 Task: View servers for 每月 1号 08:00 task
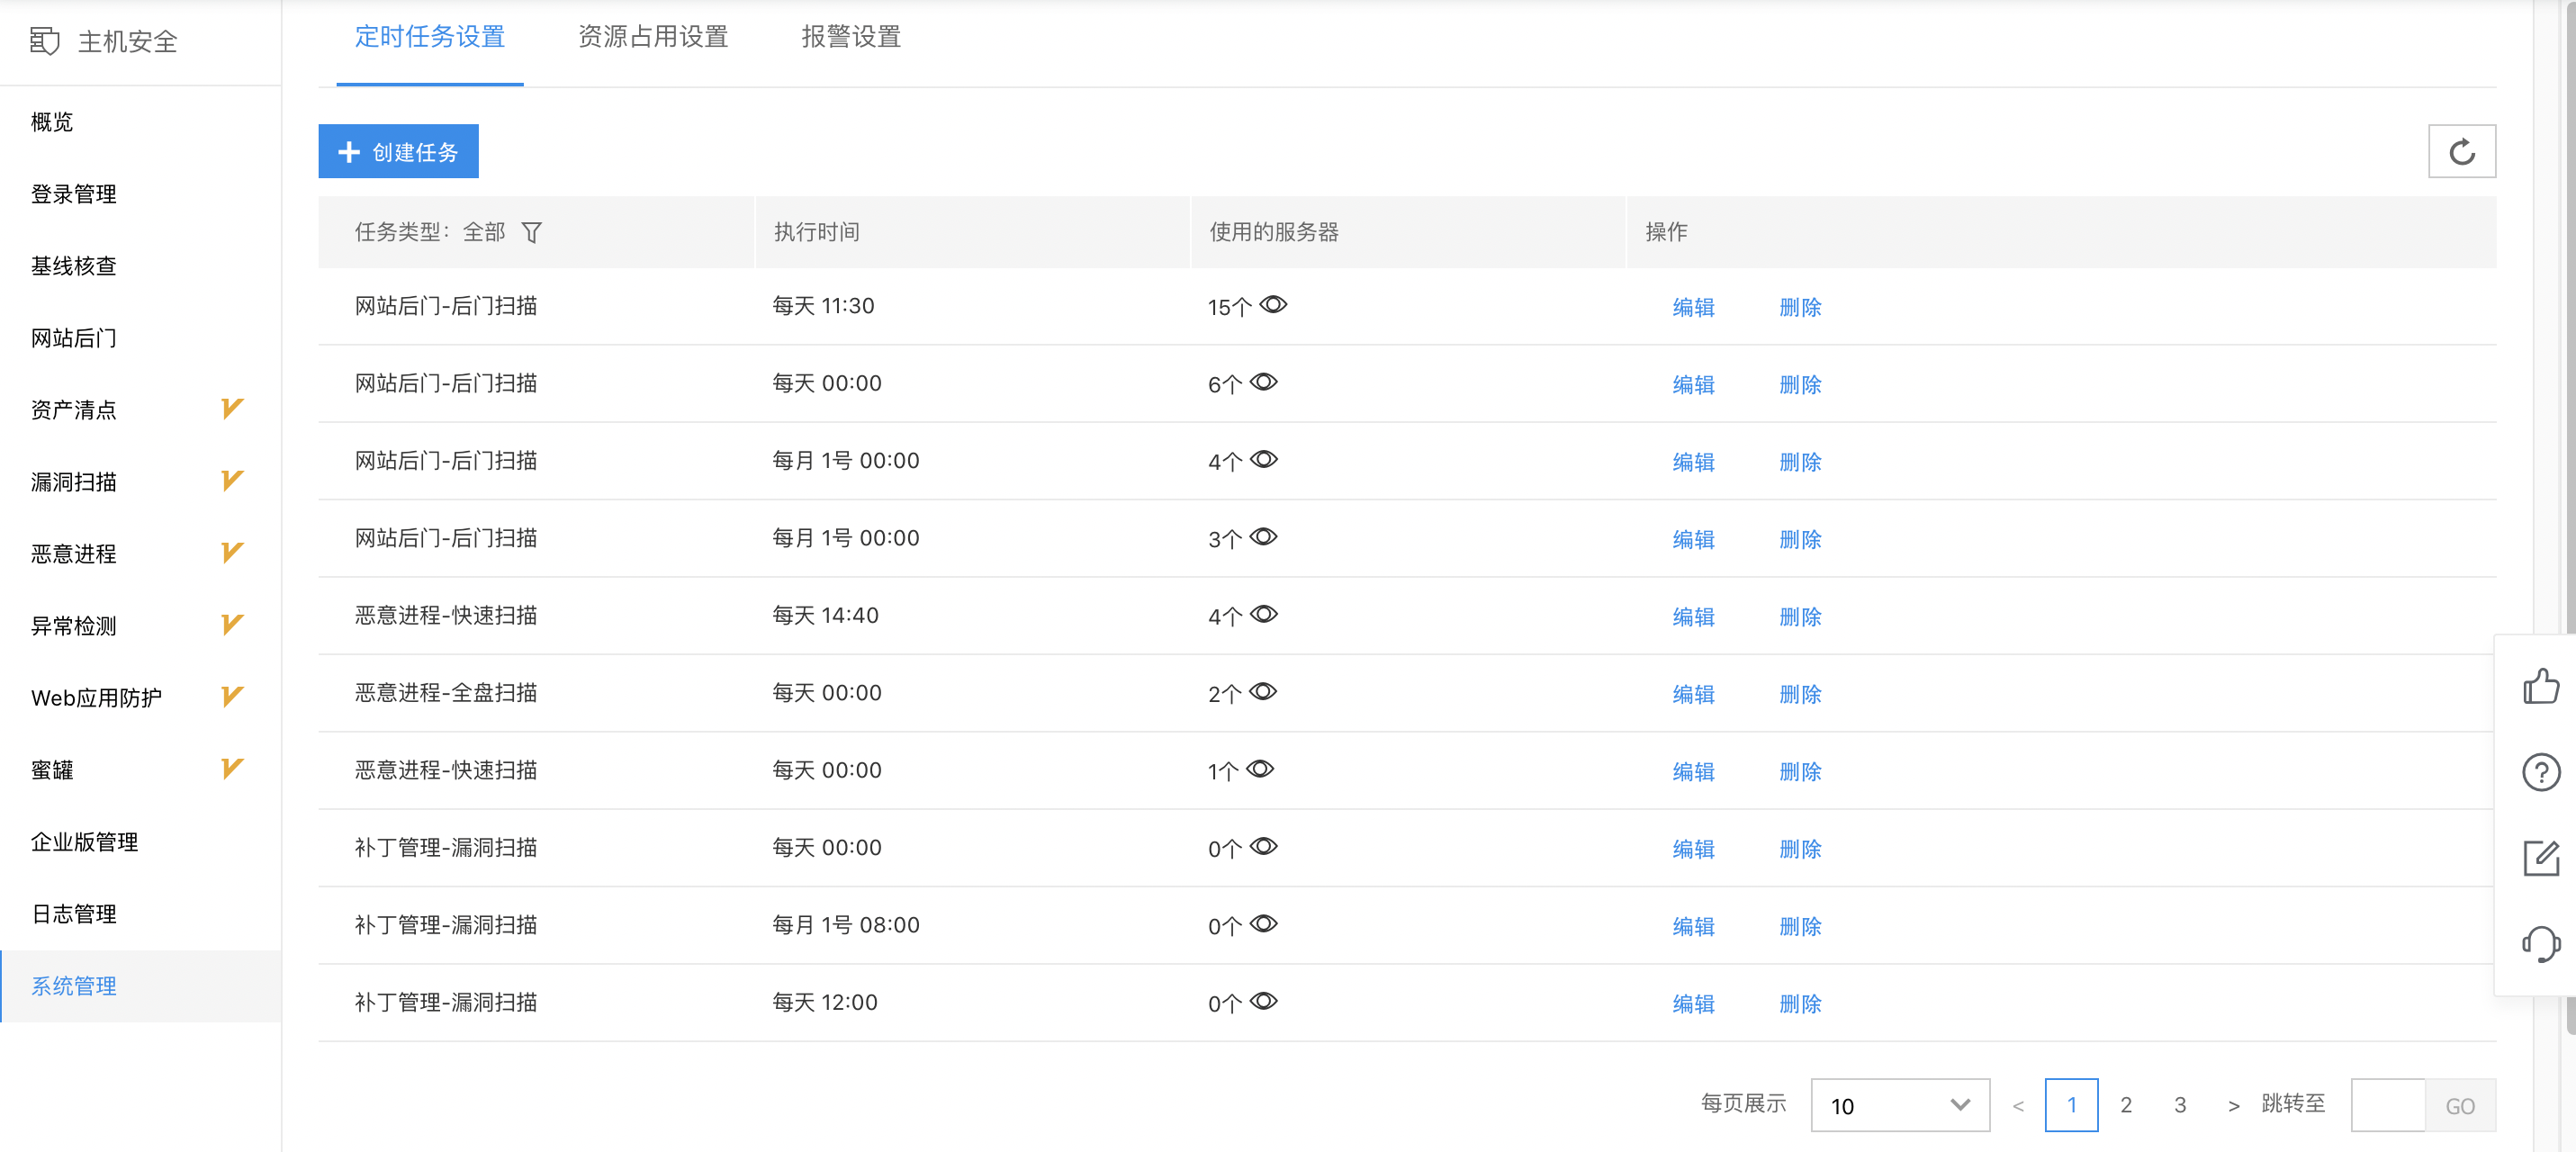pos(1264,924)
